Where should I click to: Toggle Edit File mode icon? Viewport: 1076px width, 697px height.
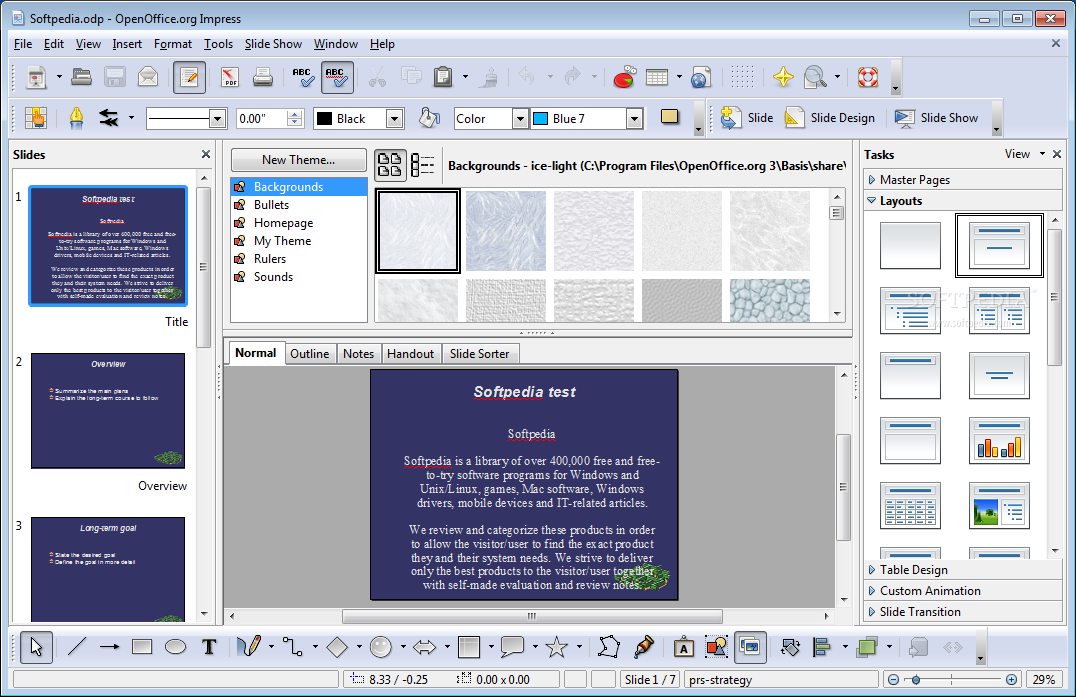pos(189,77)
